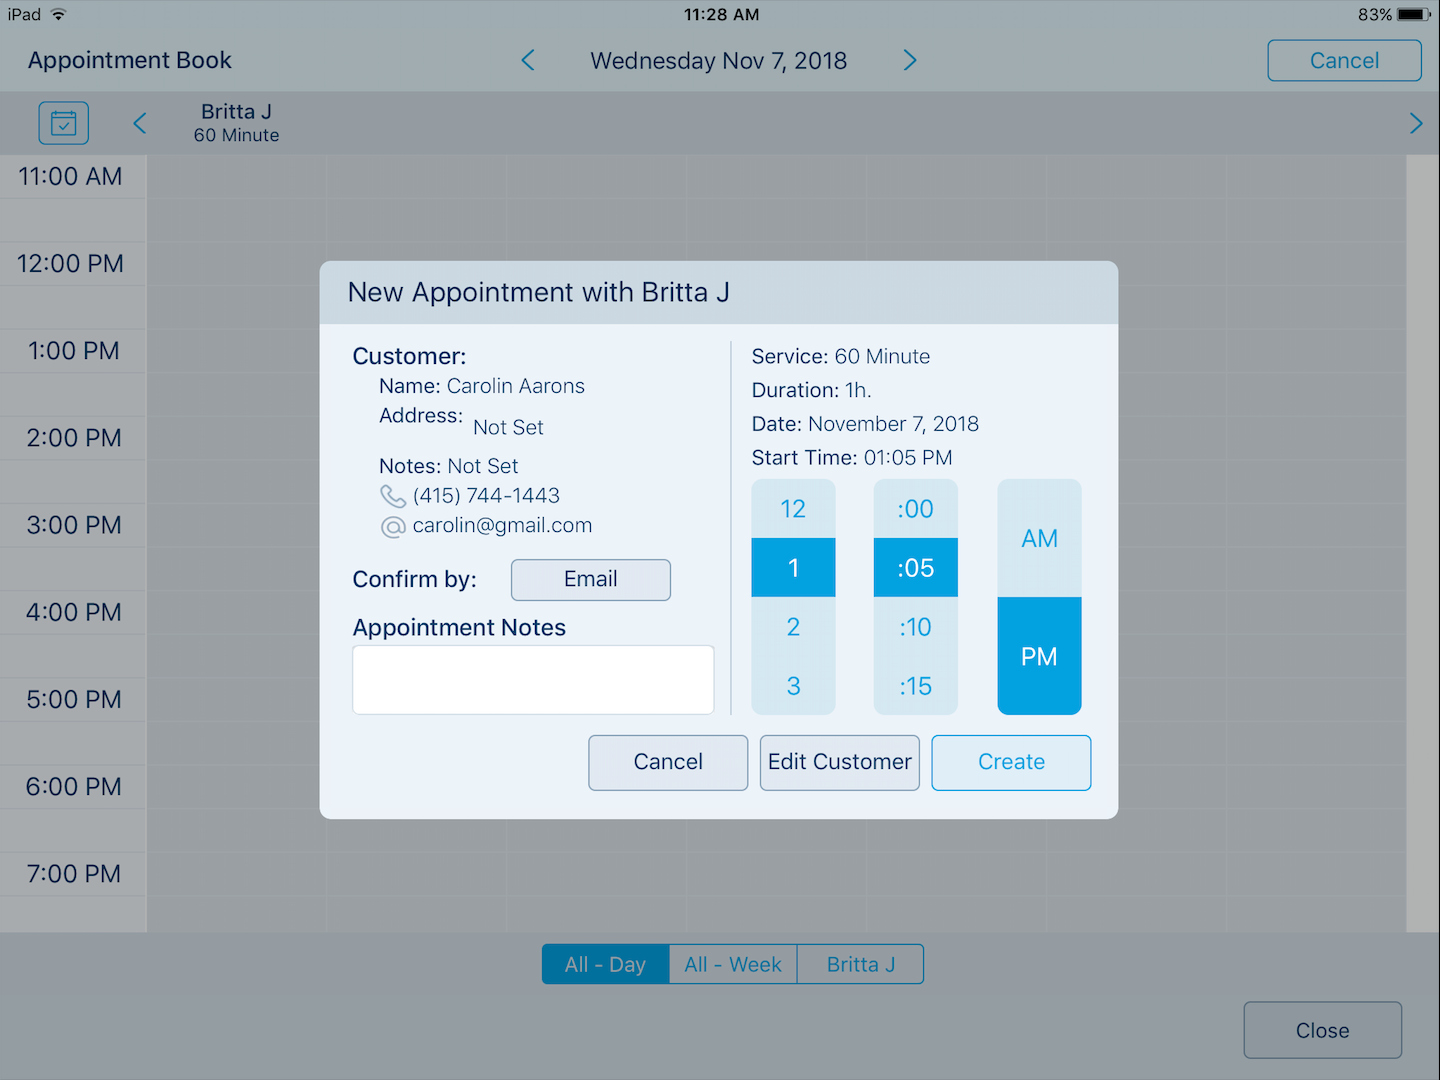Select AM for the start time
1440x1080 pixels.
click(x=1039, y=538)
